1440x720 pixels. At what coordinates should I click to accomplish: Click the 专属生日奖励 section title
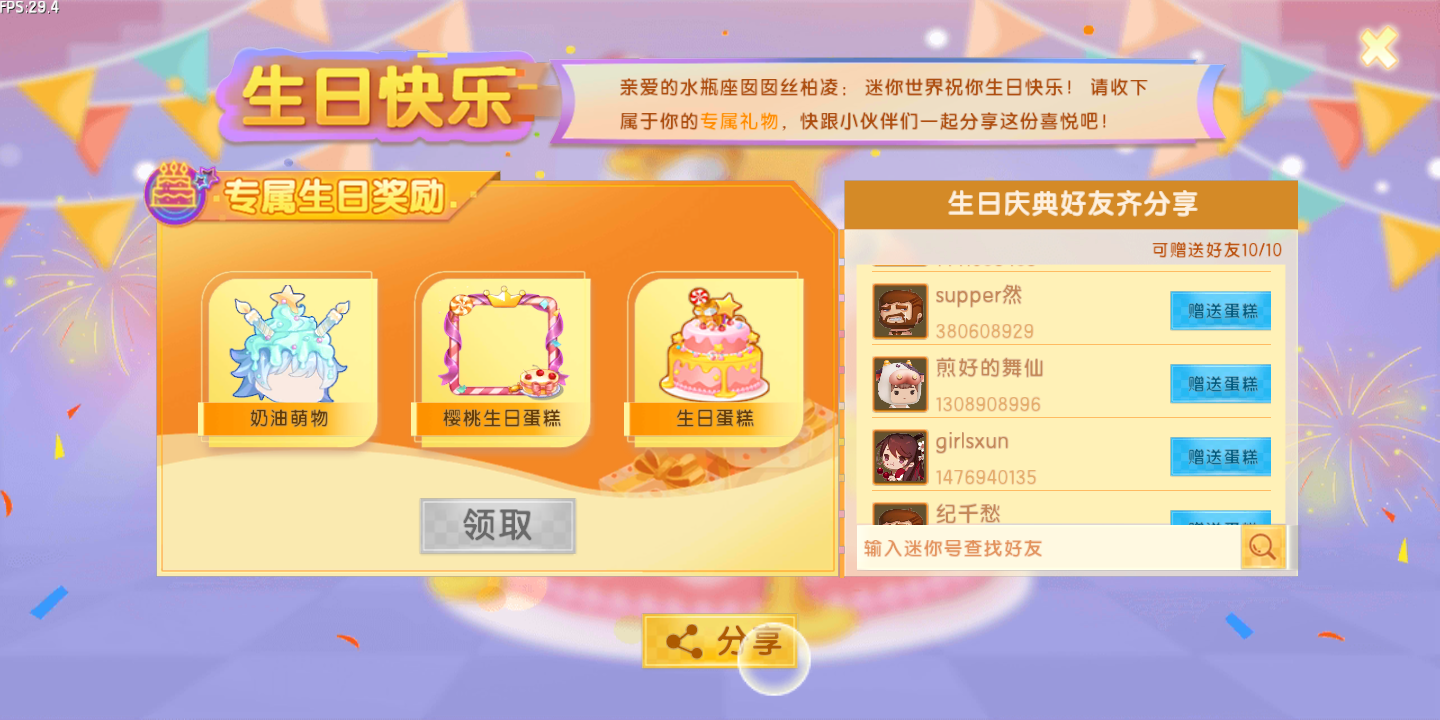(335, 198)
